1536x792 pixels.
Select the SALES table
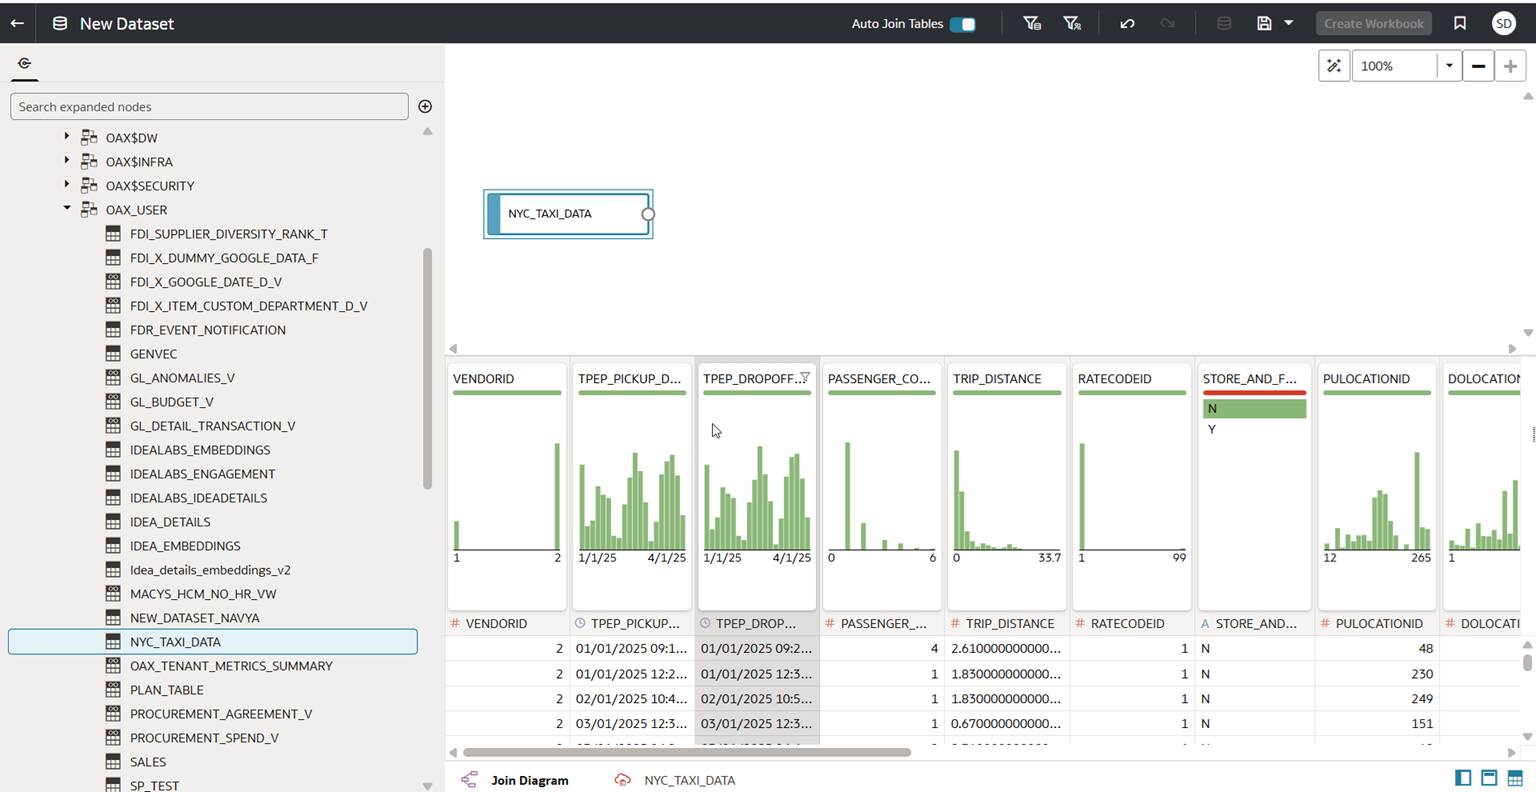click(x=148, y=762)
